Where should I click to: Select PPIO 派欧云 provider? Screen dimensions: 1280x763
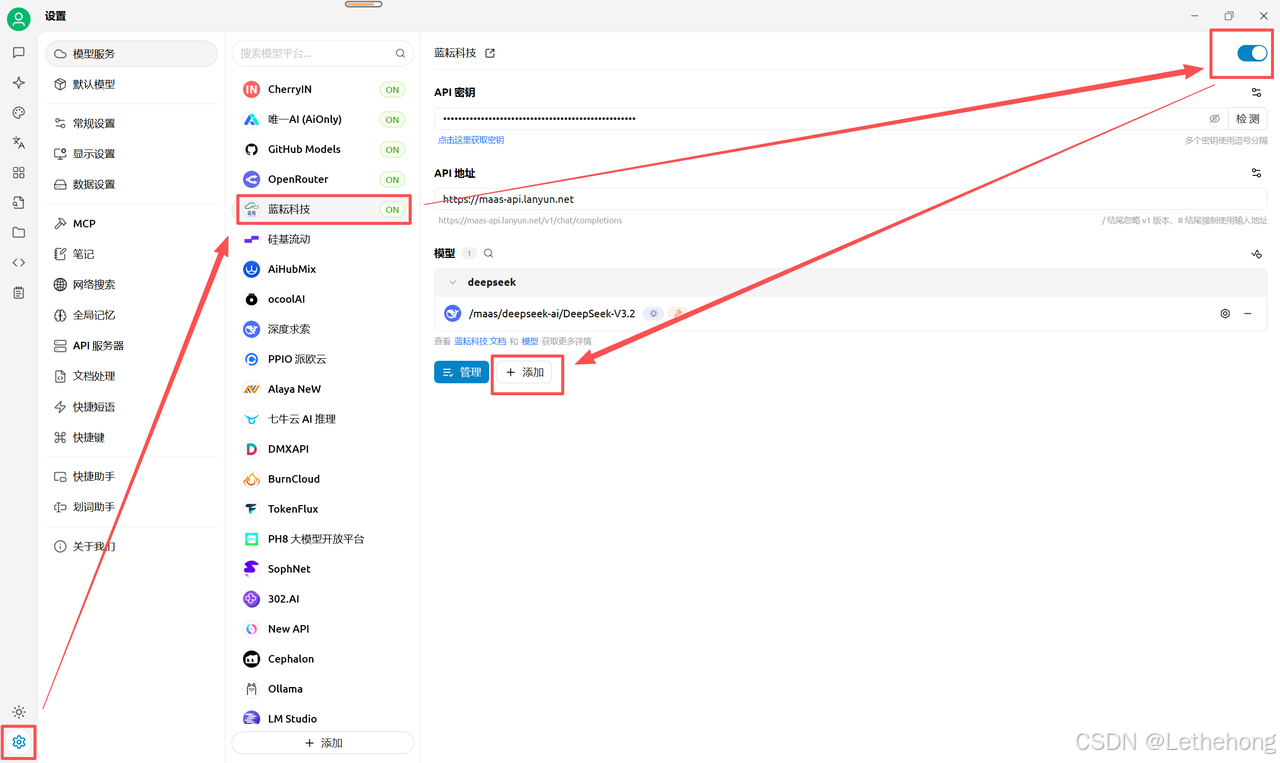[x=323, y=359]
